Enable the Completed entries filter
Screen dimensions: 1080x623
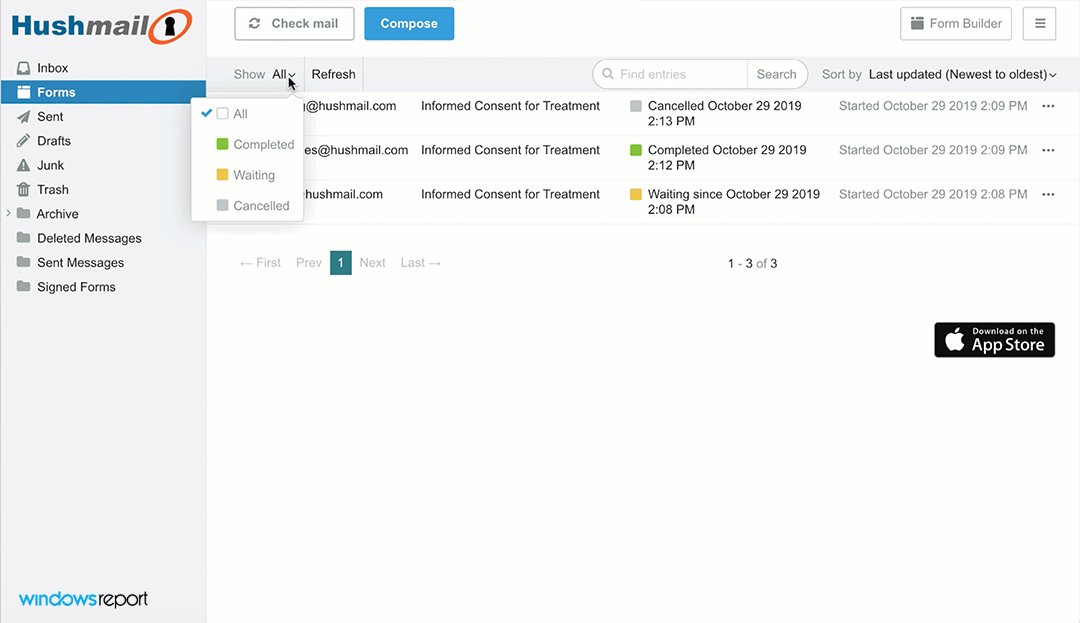coord(220,144)
